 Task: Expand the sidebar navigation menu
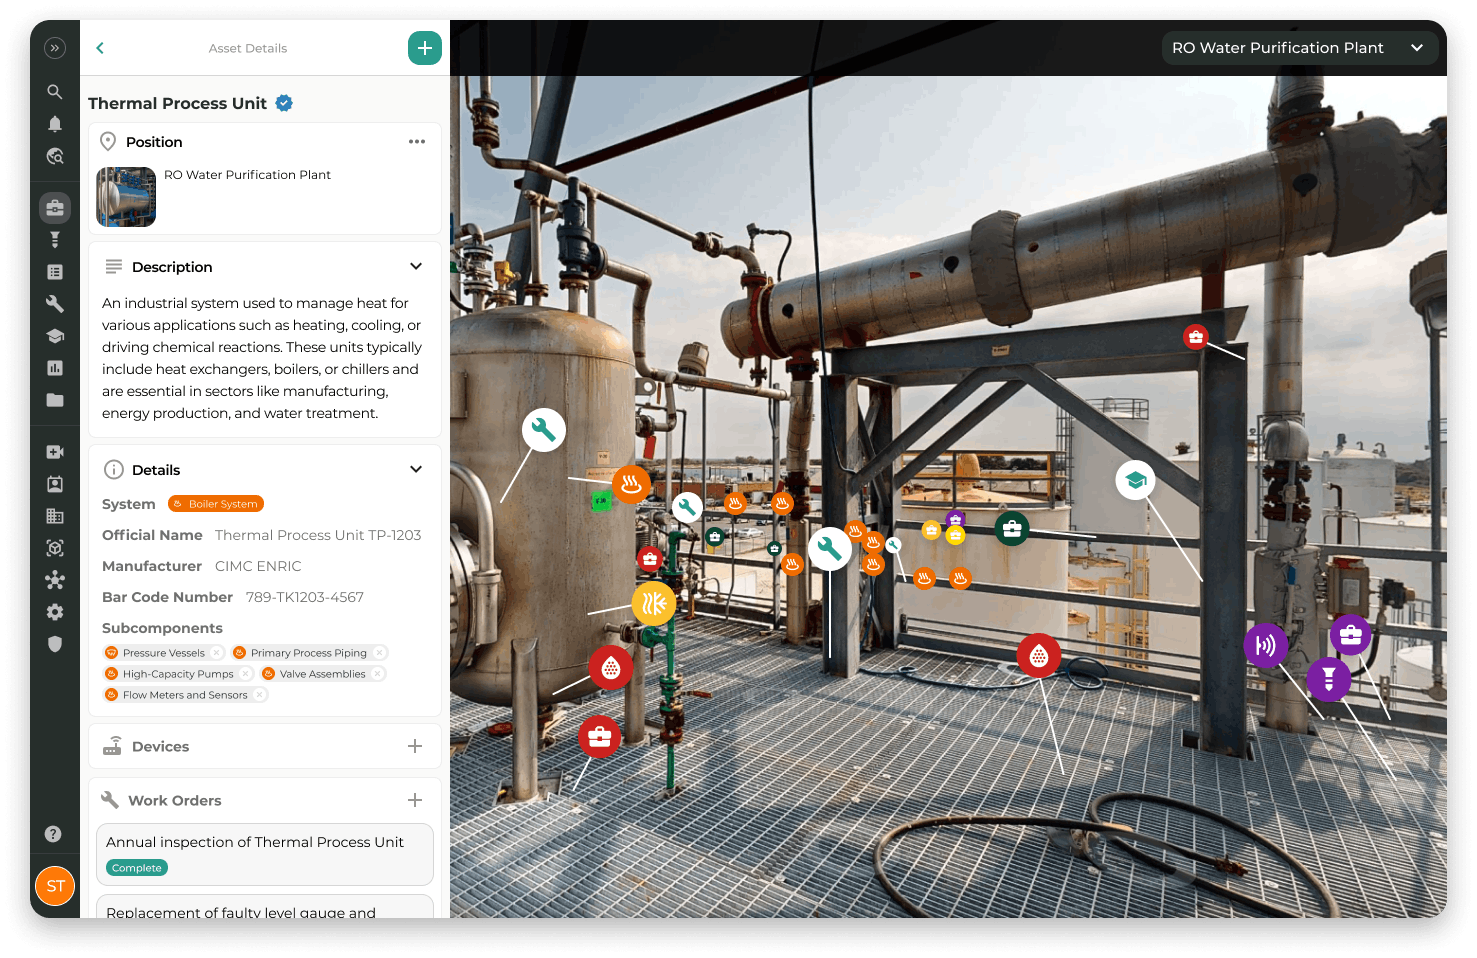tap(55, 48)
